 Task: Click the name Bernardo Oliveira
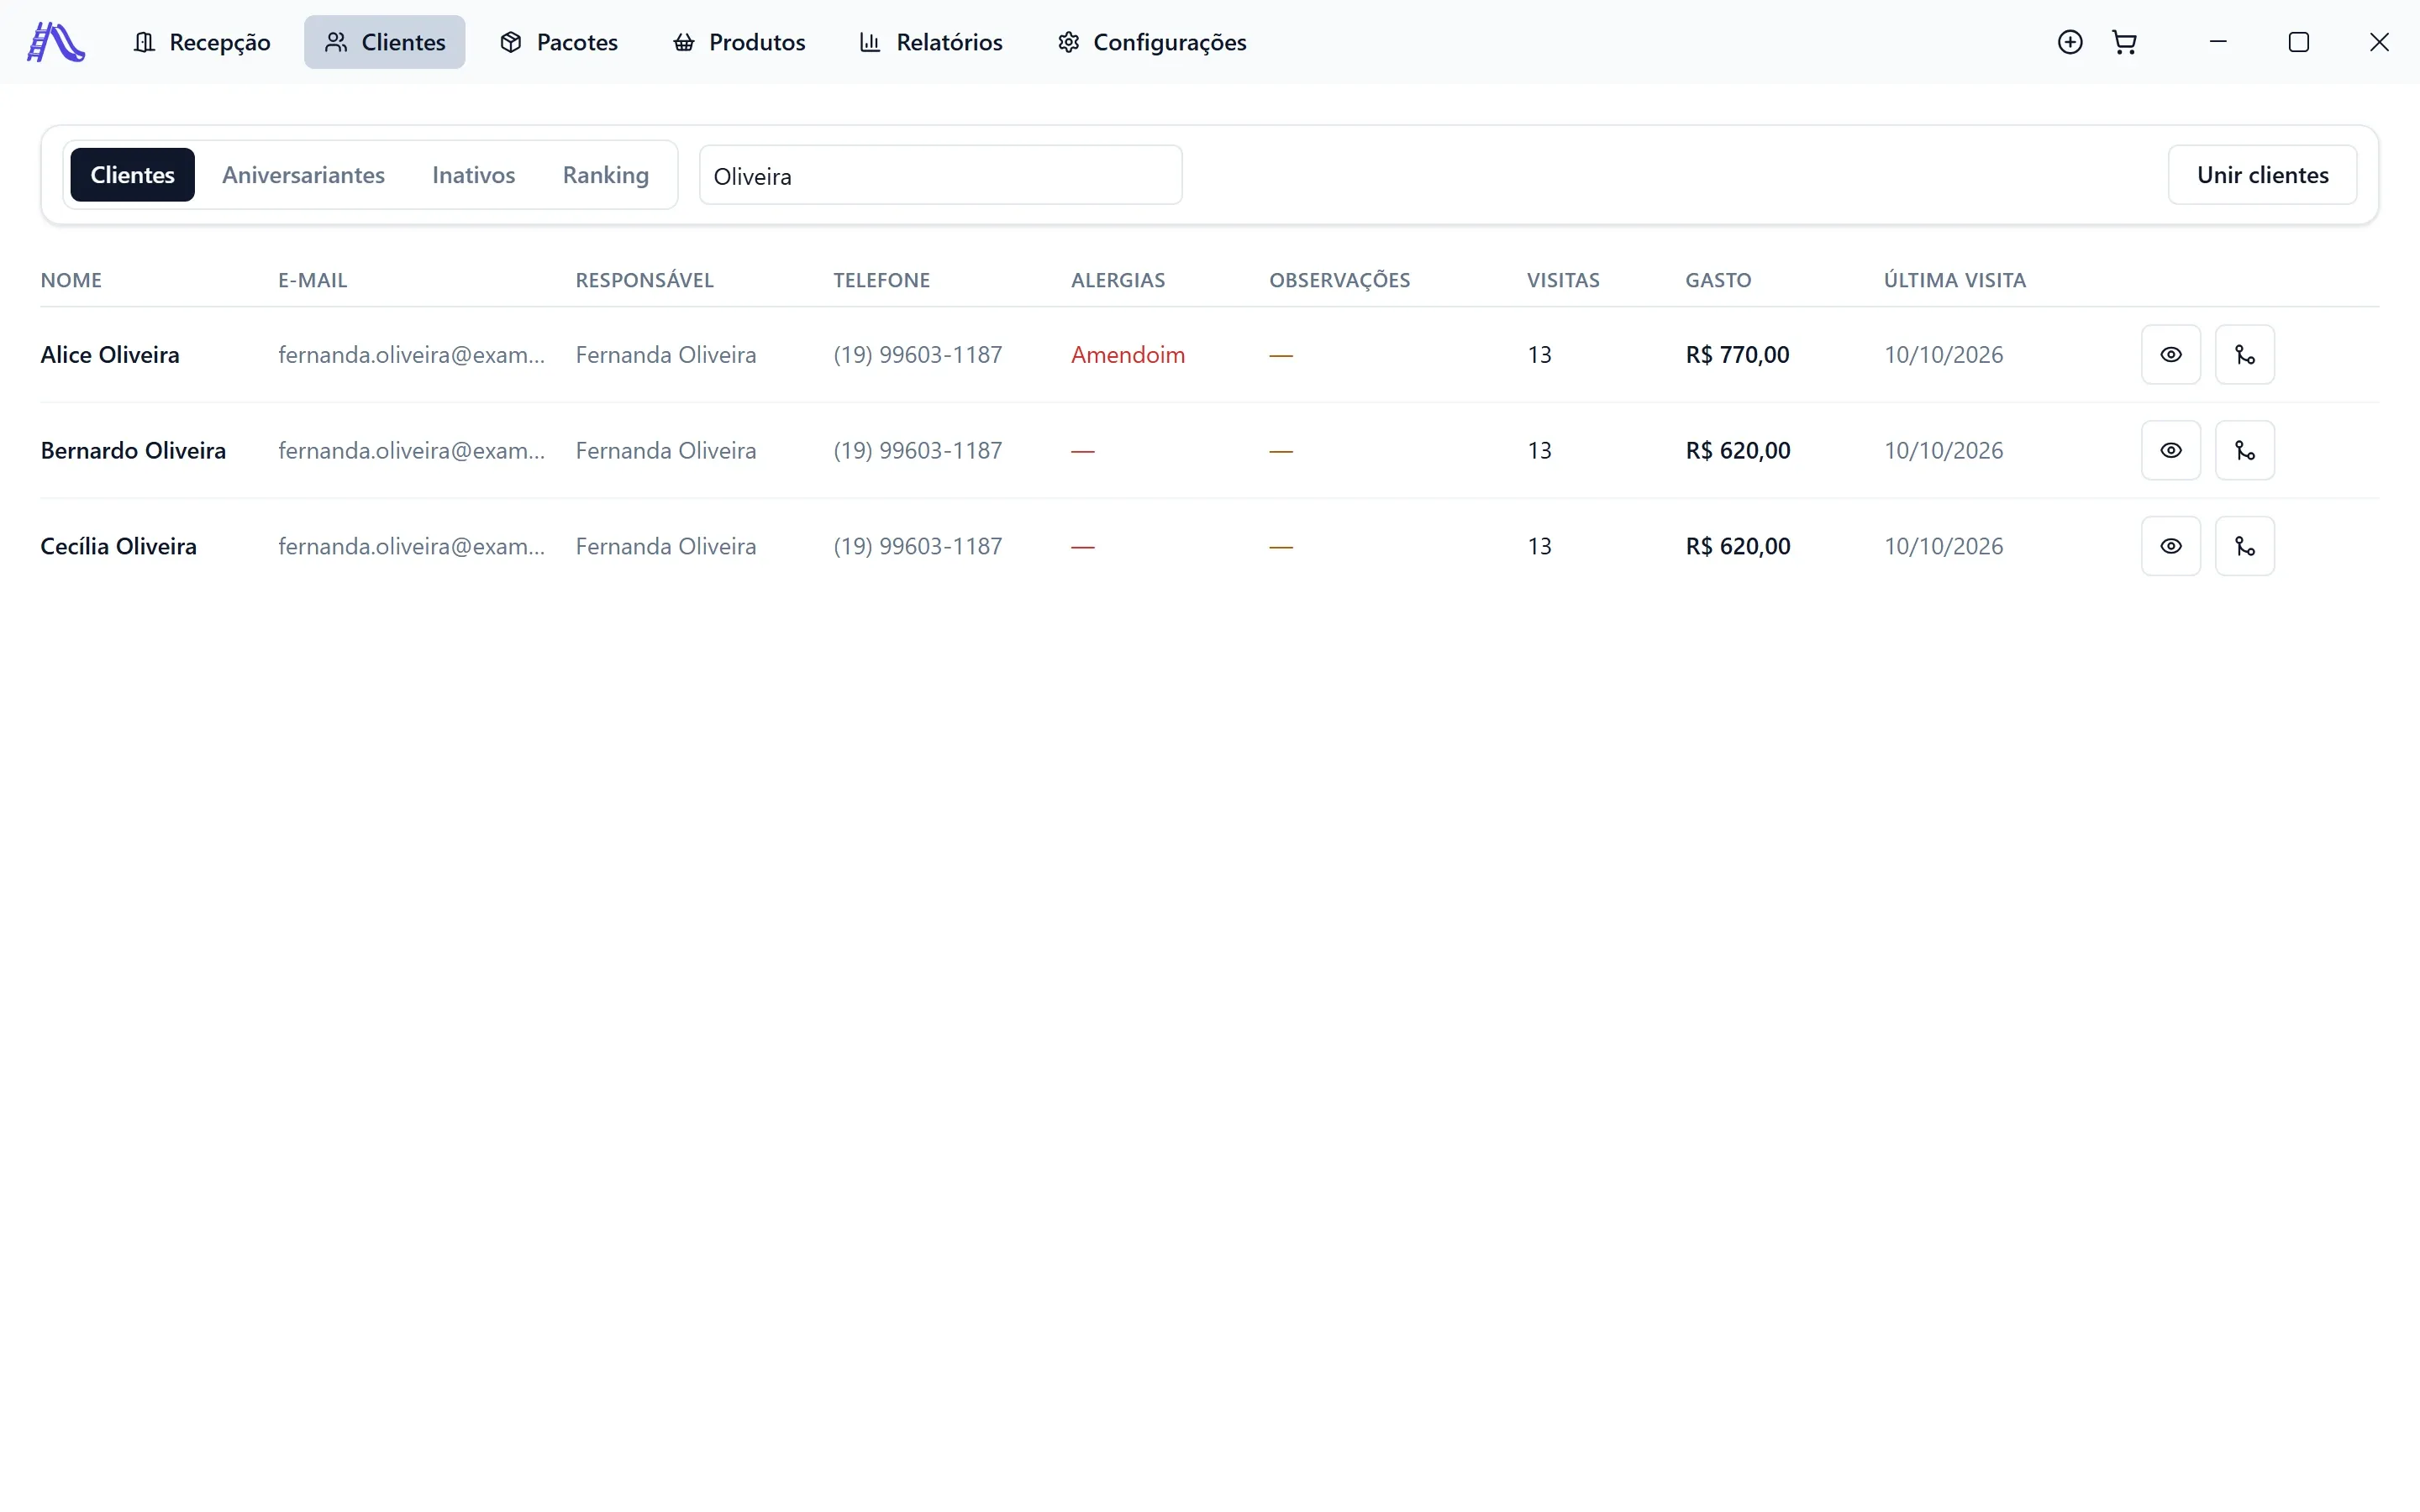pyautogui.click(x=133, y=451)
